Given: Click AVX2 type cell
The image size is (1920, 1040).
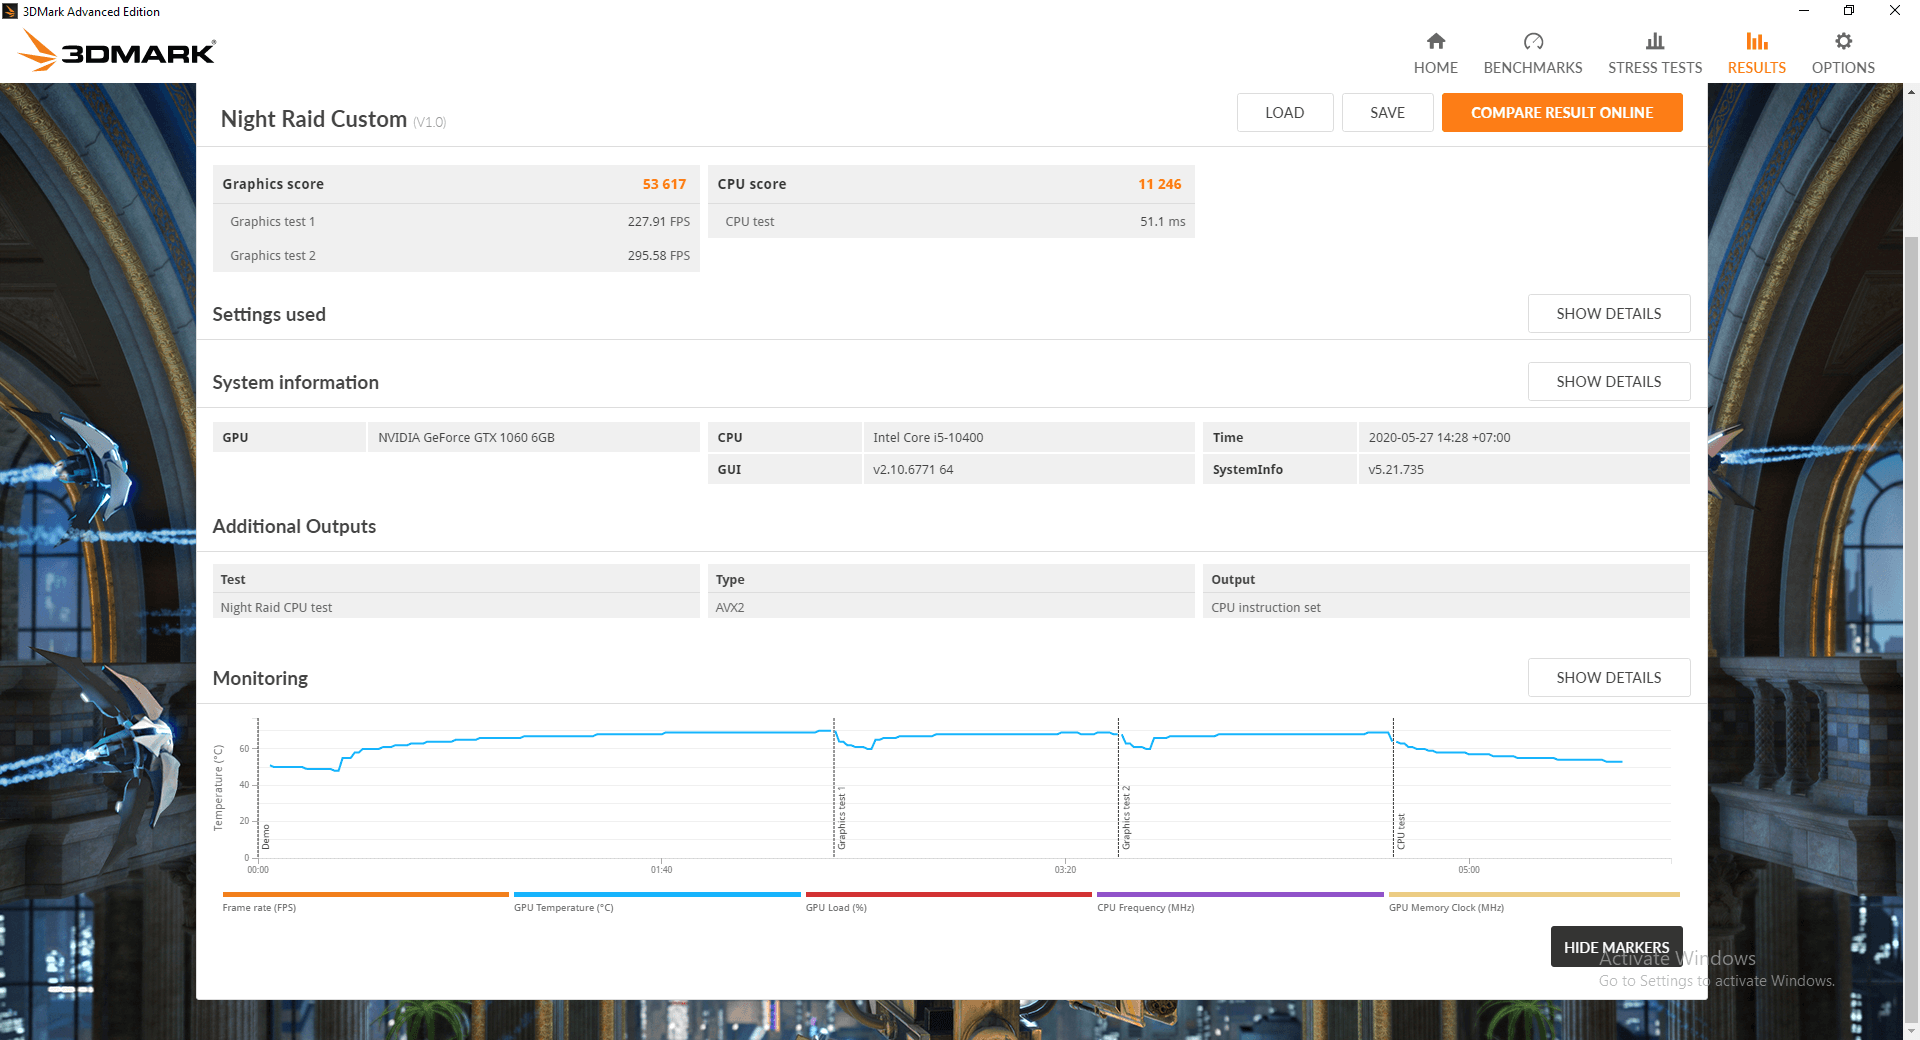Looking at the screenshot, I should (951, 607).
